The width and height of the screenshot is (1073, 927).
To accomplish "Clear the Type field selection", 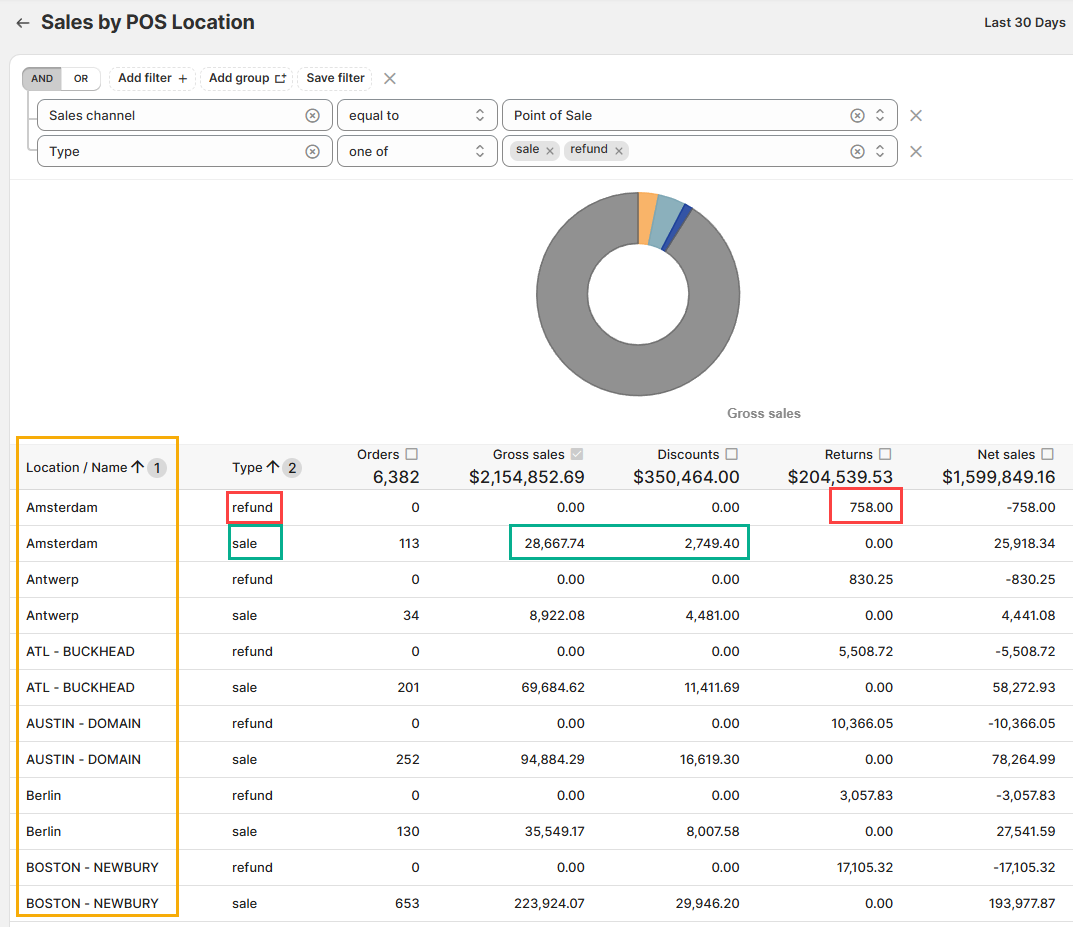I will 312,152.
